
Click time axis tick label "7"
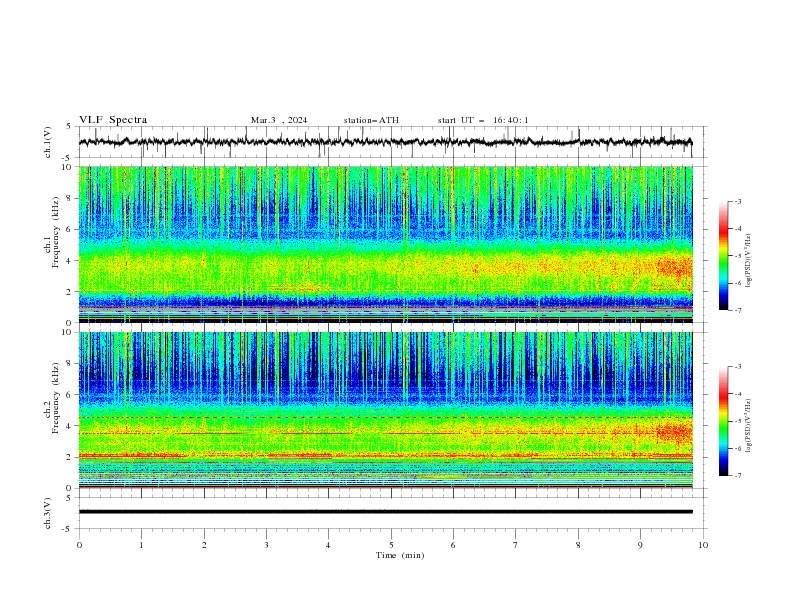coord(516,545)
